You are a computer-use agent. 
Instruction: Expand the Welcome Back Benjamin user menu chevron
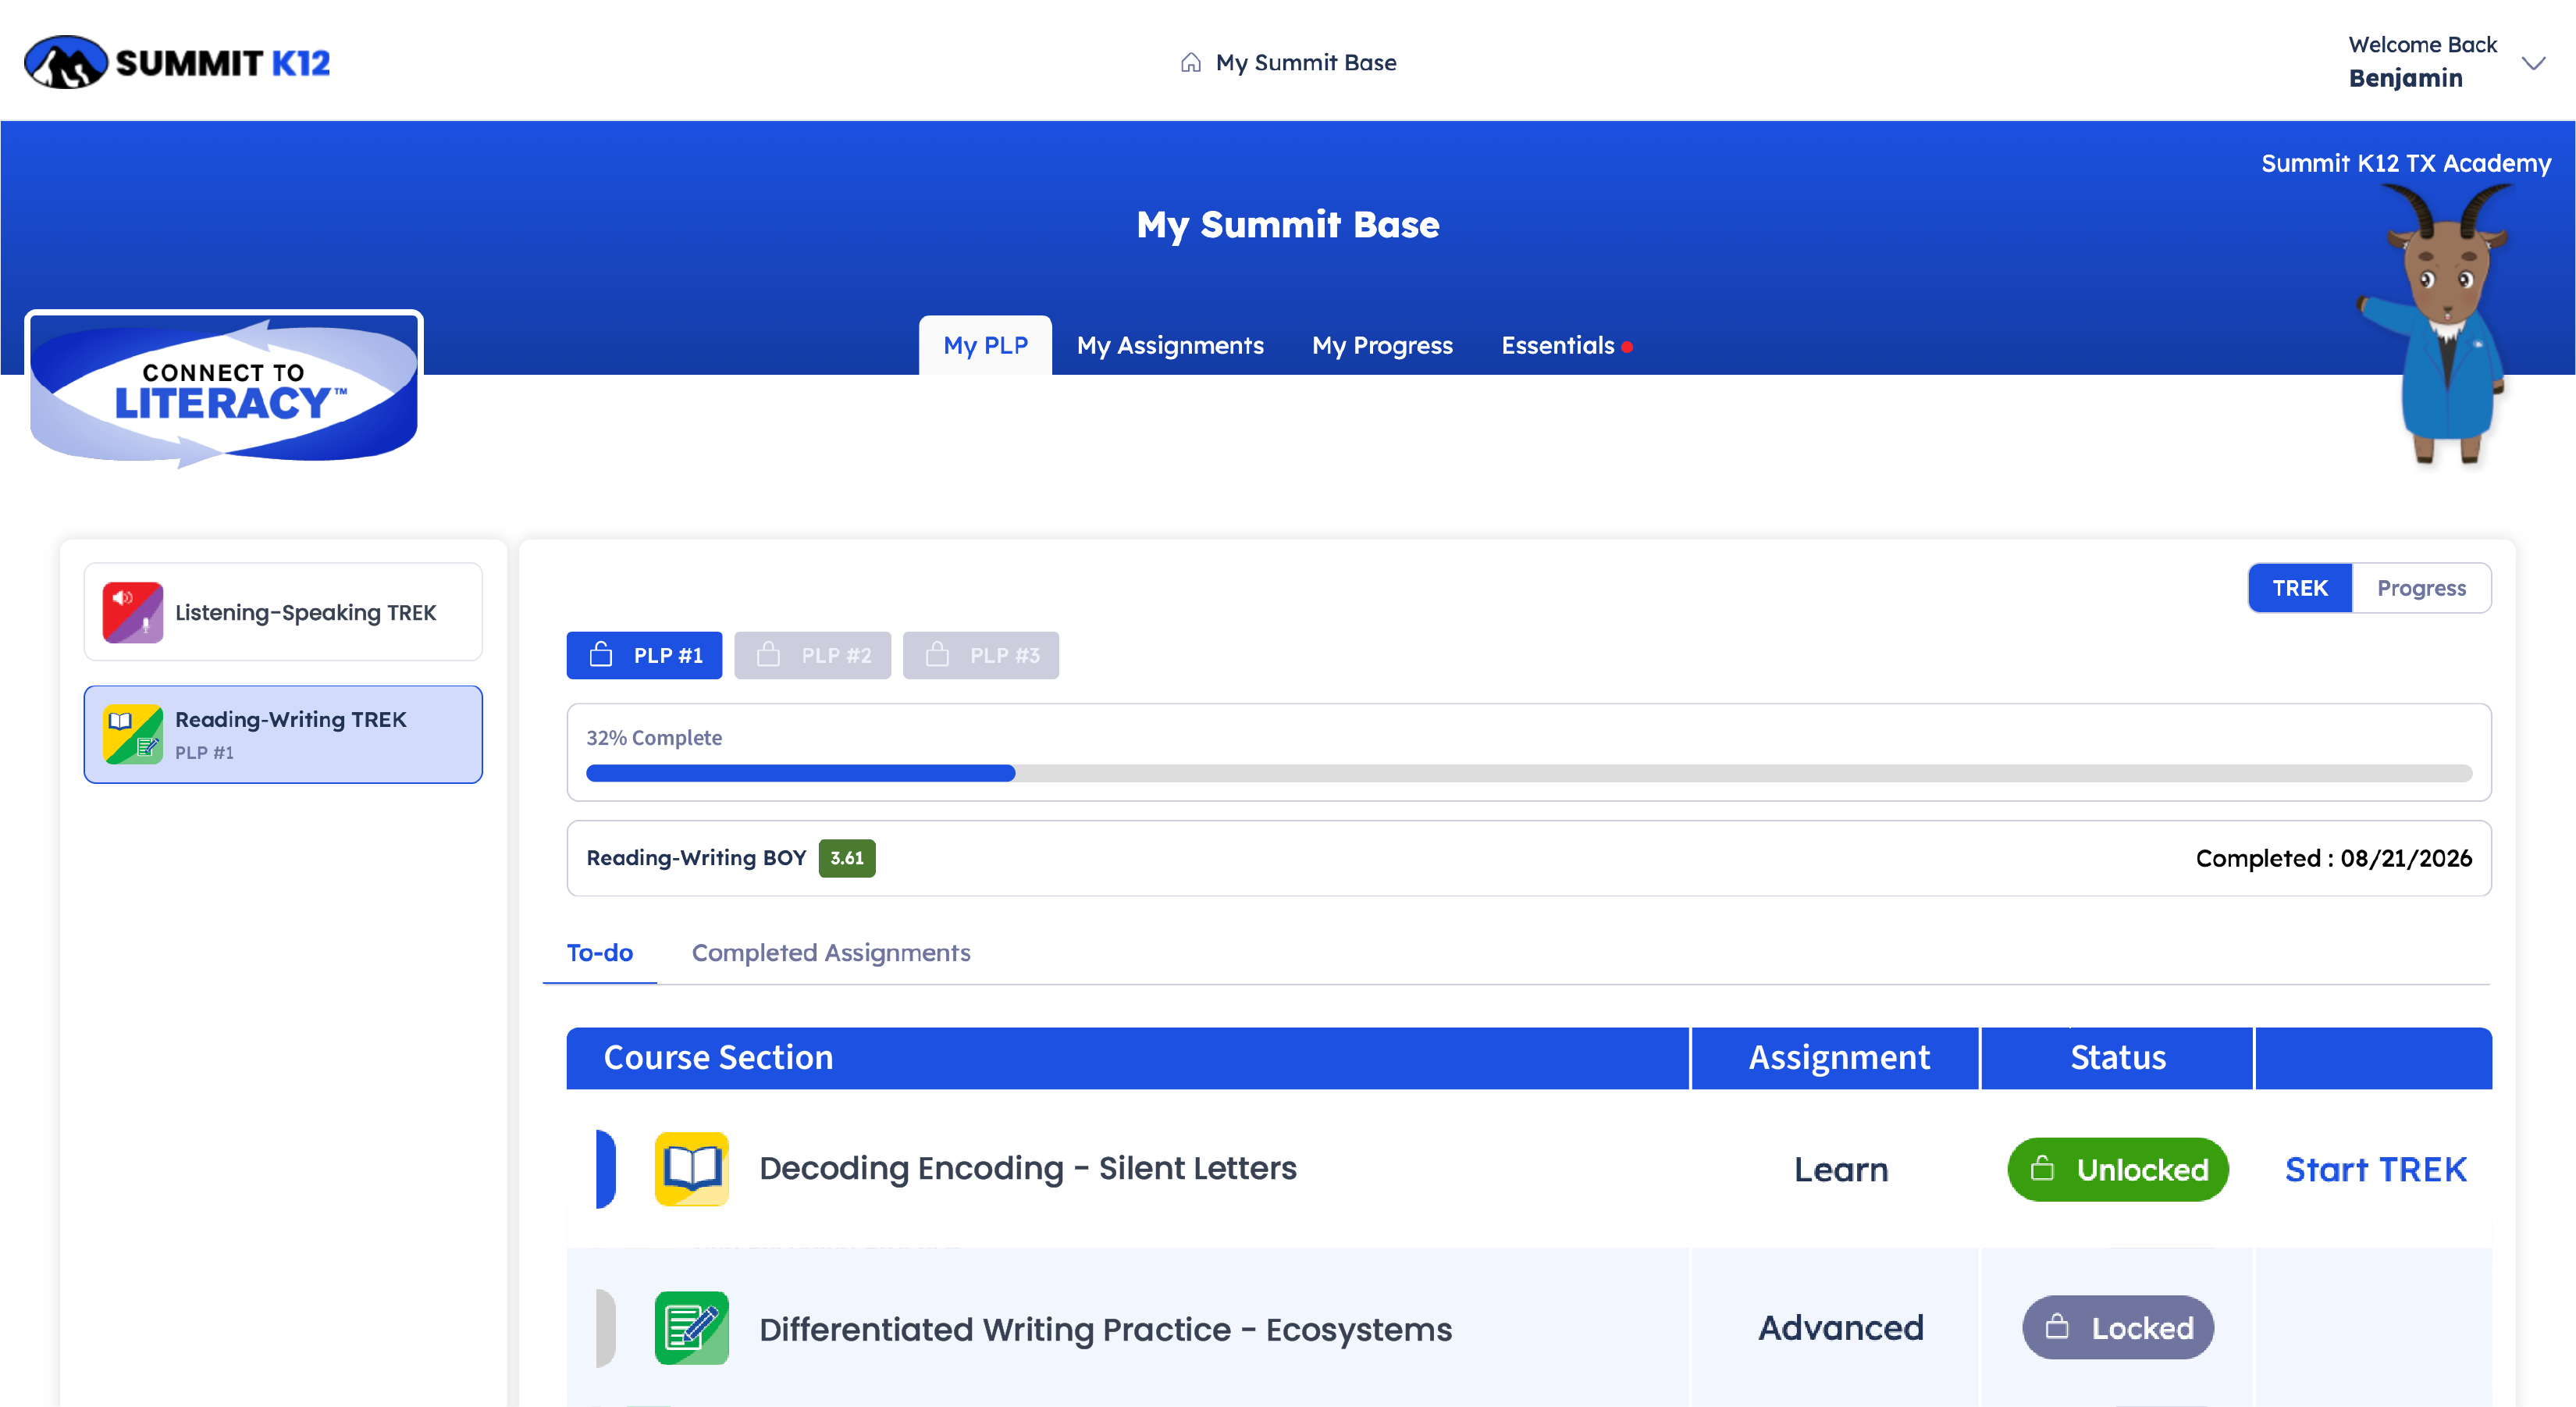click(2533, 63)
